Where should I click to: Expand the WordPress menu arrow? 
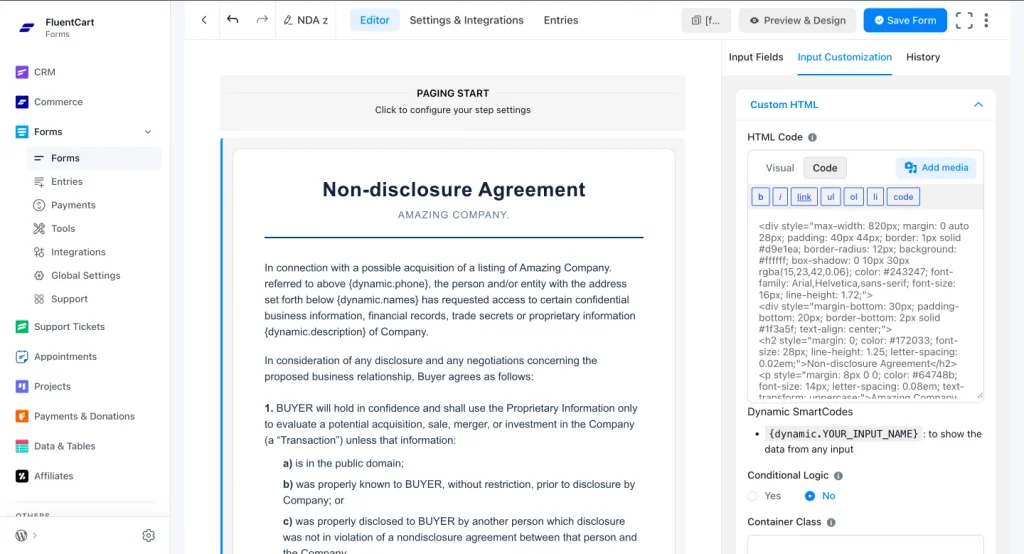(x=35, y=536)
